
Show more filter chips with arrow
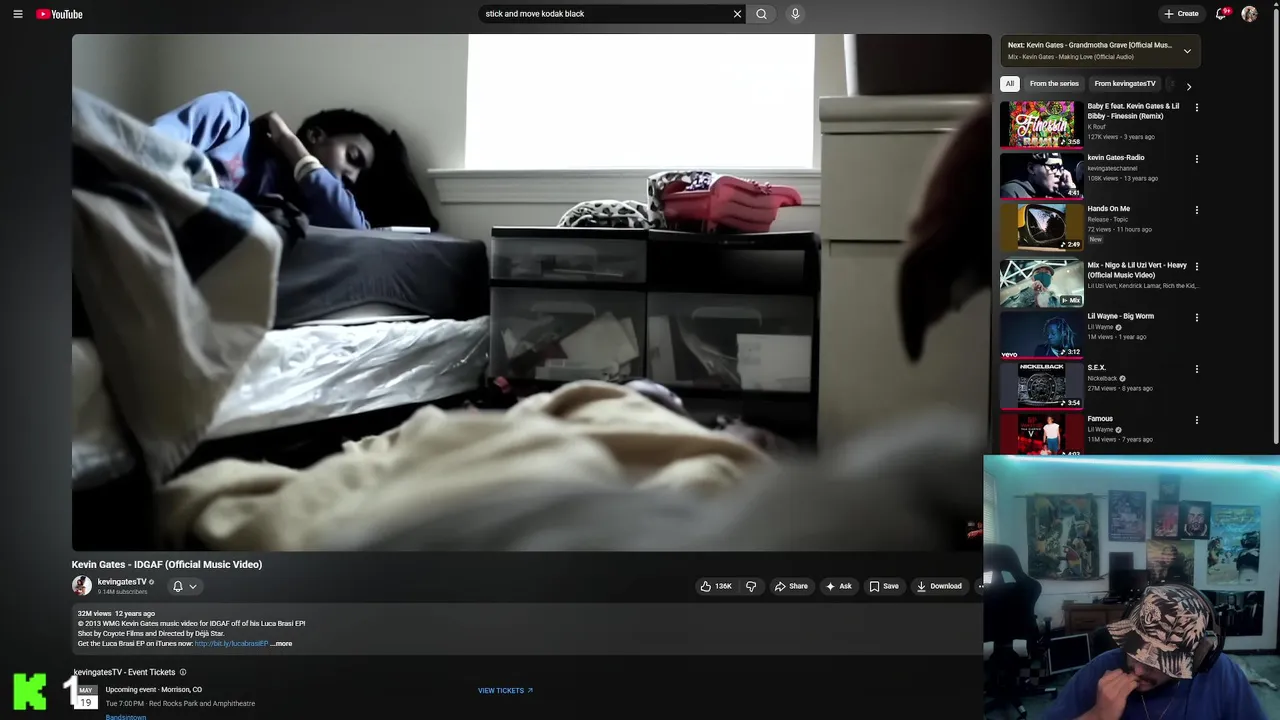(x=1188, y=86)
